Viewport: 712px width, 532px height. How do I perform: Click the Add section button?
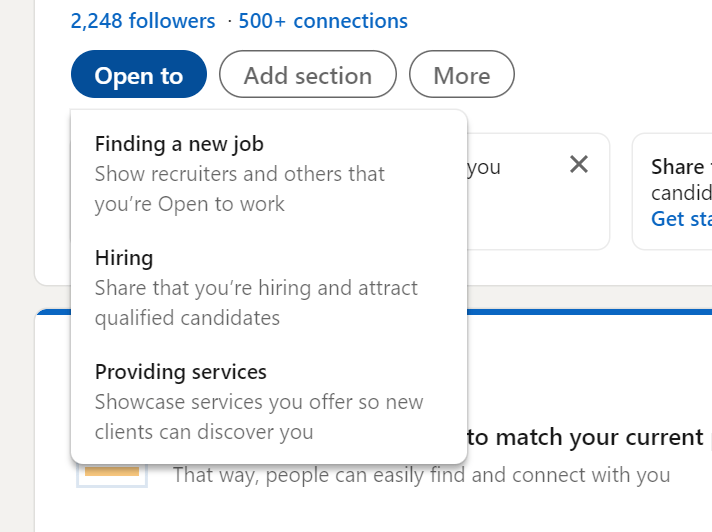tap(308, 76)
